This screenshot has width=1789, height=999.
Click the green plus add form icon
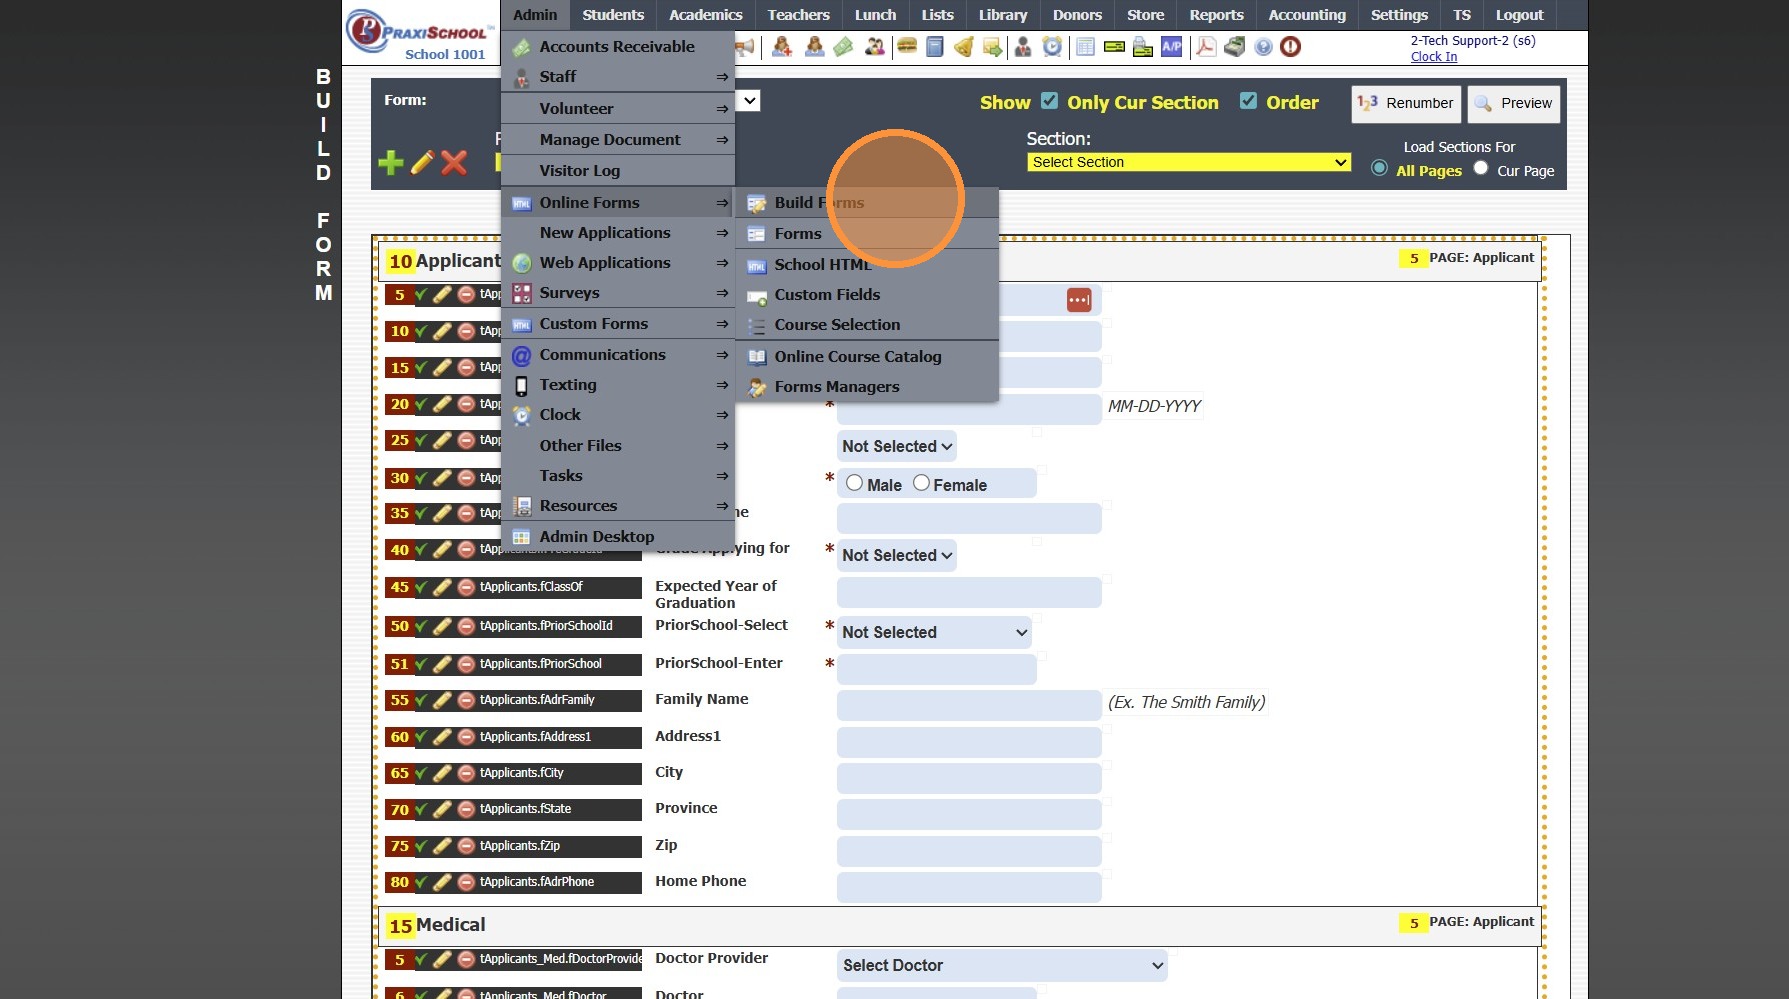point(391,162)
